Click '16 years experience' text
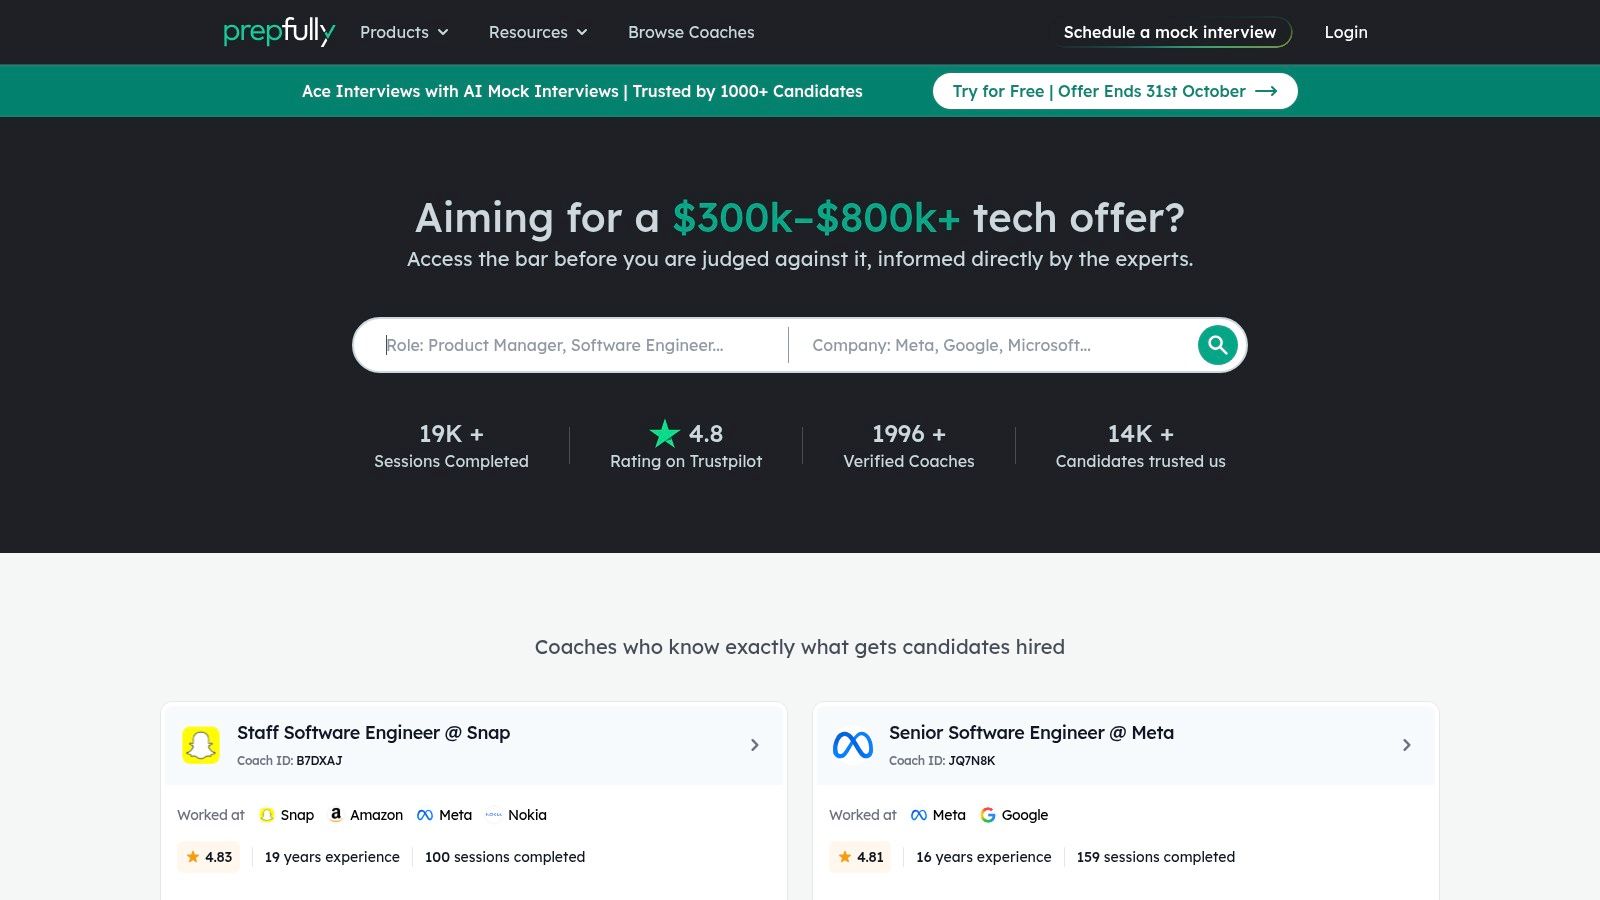The width and height of the screenshot is (1600, 900). (x=984, y=857)
